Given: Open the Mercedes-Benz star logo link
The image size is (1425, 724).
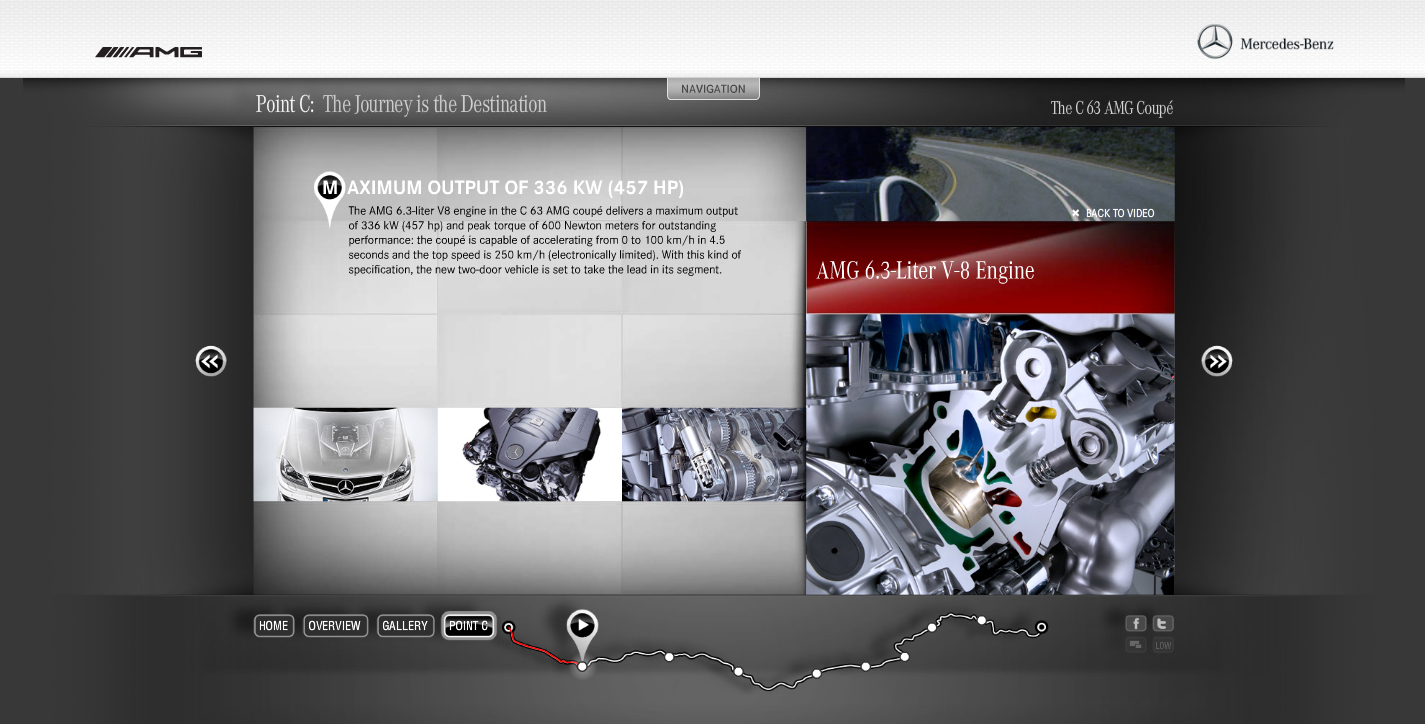Looking at the screenshot, I should click(1265, 42).
